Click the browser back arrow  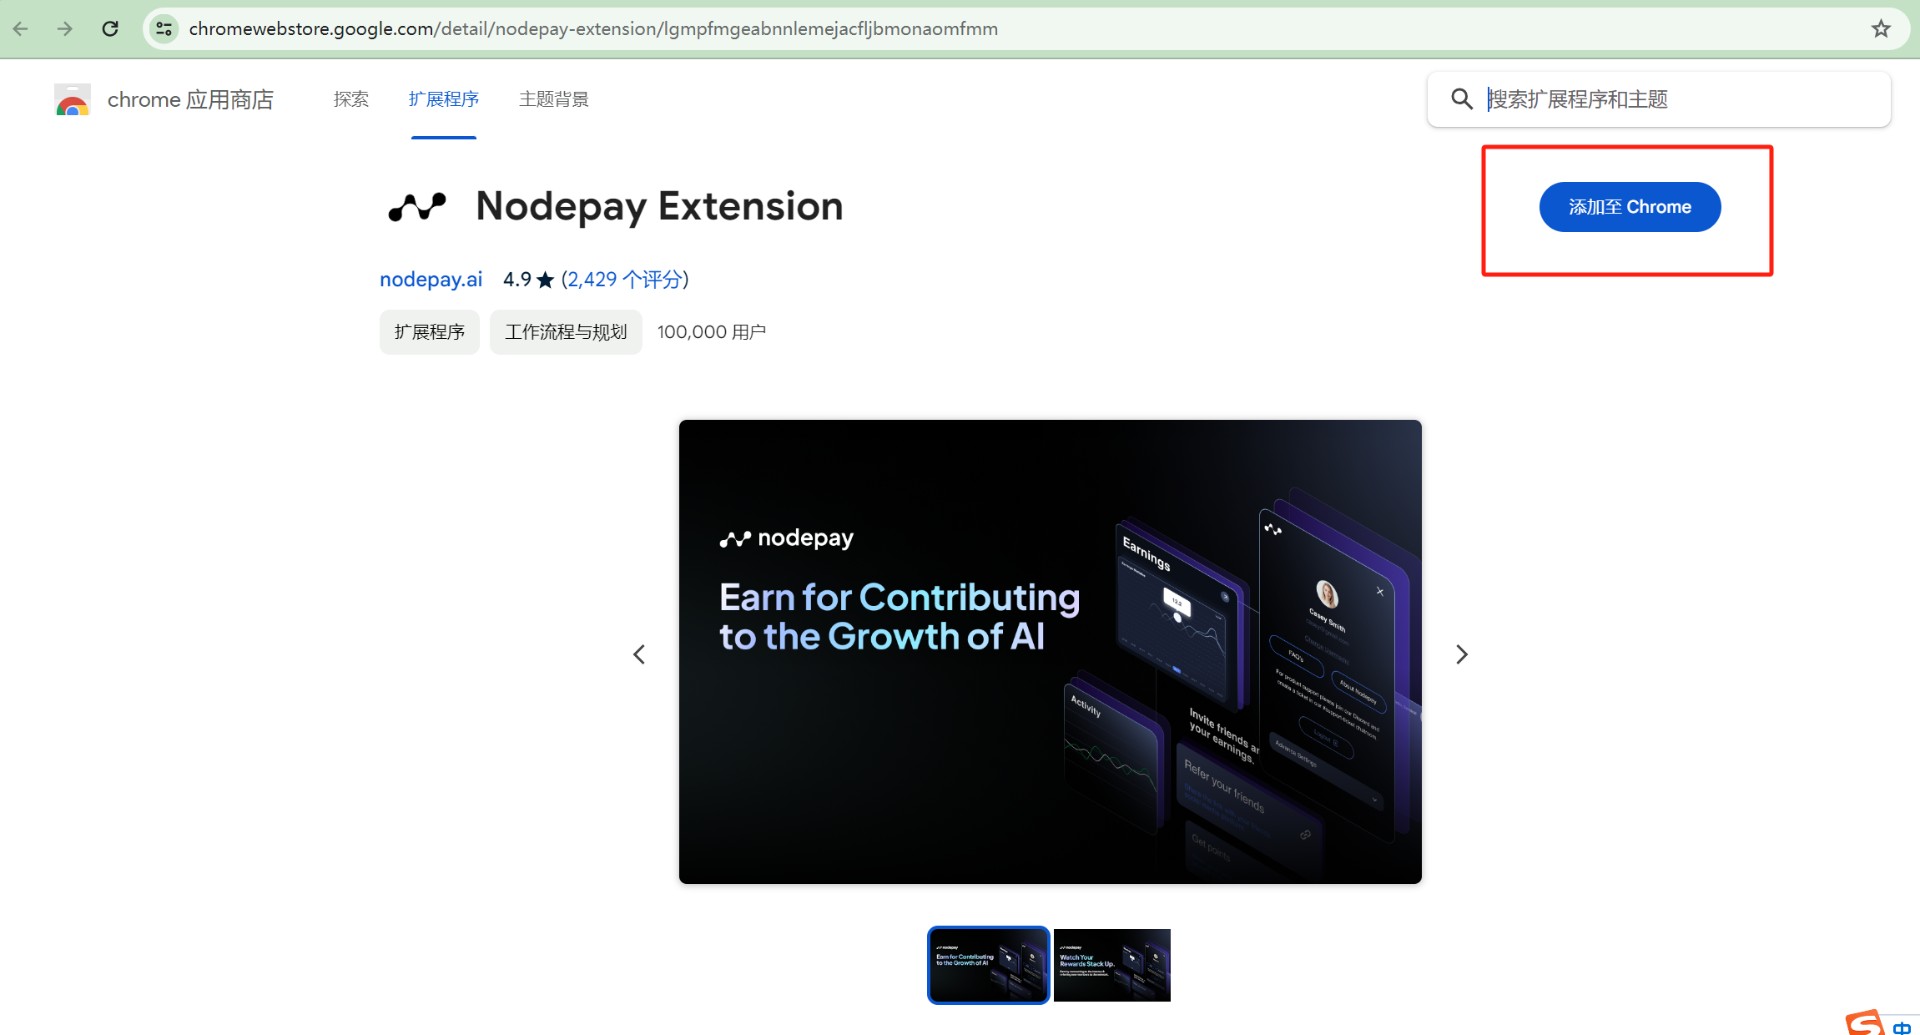pos(21,29)
